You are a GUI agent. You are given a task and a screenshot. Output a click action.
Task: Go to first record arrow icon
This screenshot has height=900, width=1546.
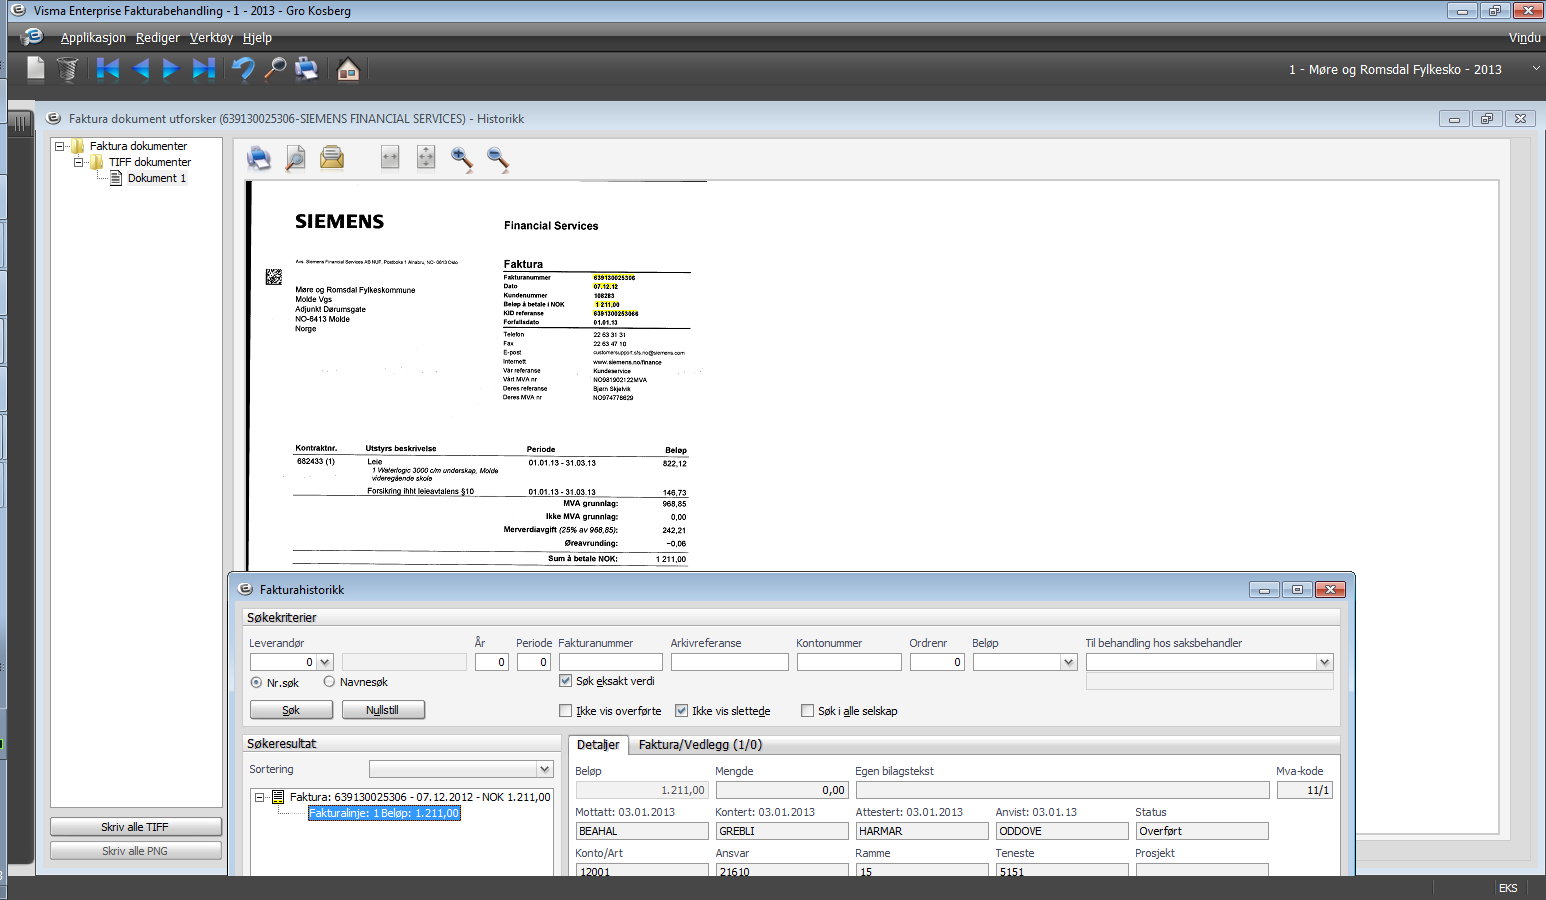coord(107,68)
